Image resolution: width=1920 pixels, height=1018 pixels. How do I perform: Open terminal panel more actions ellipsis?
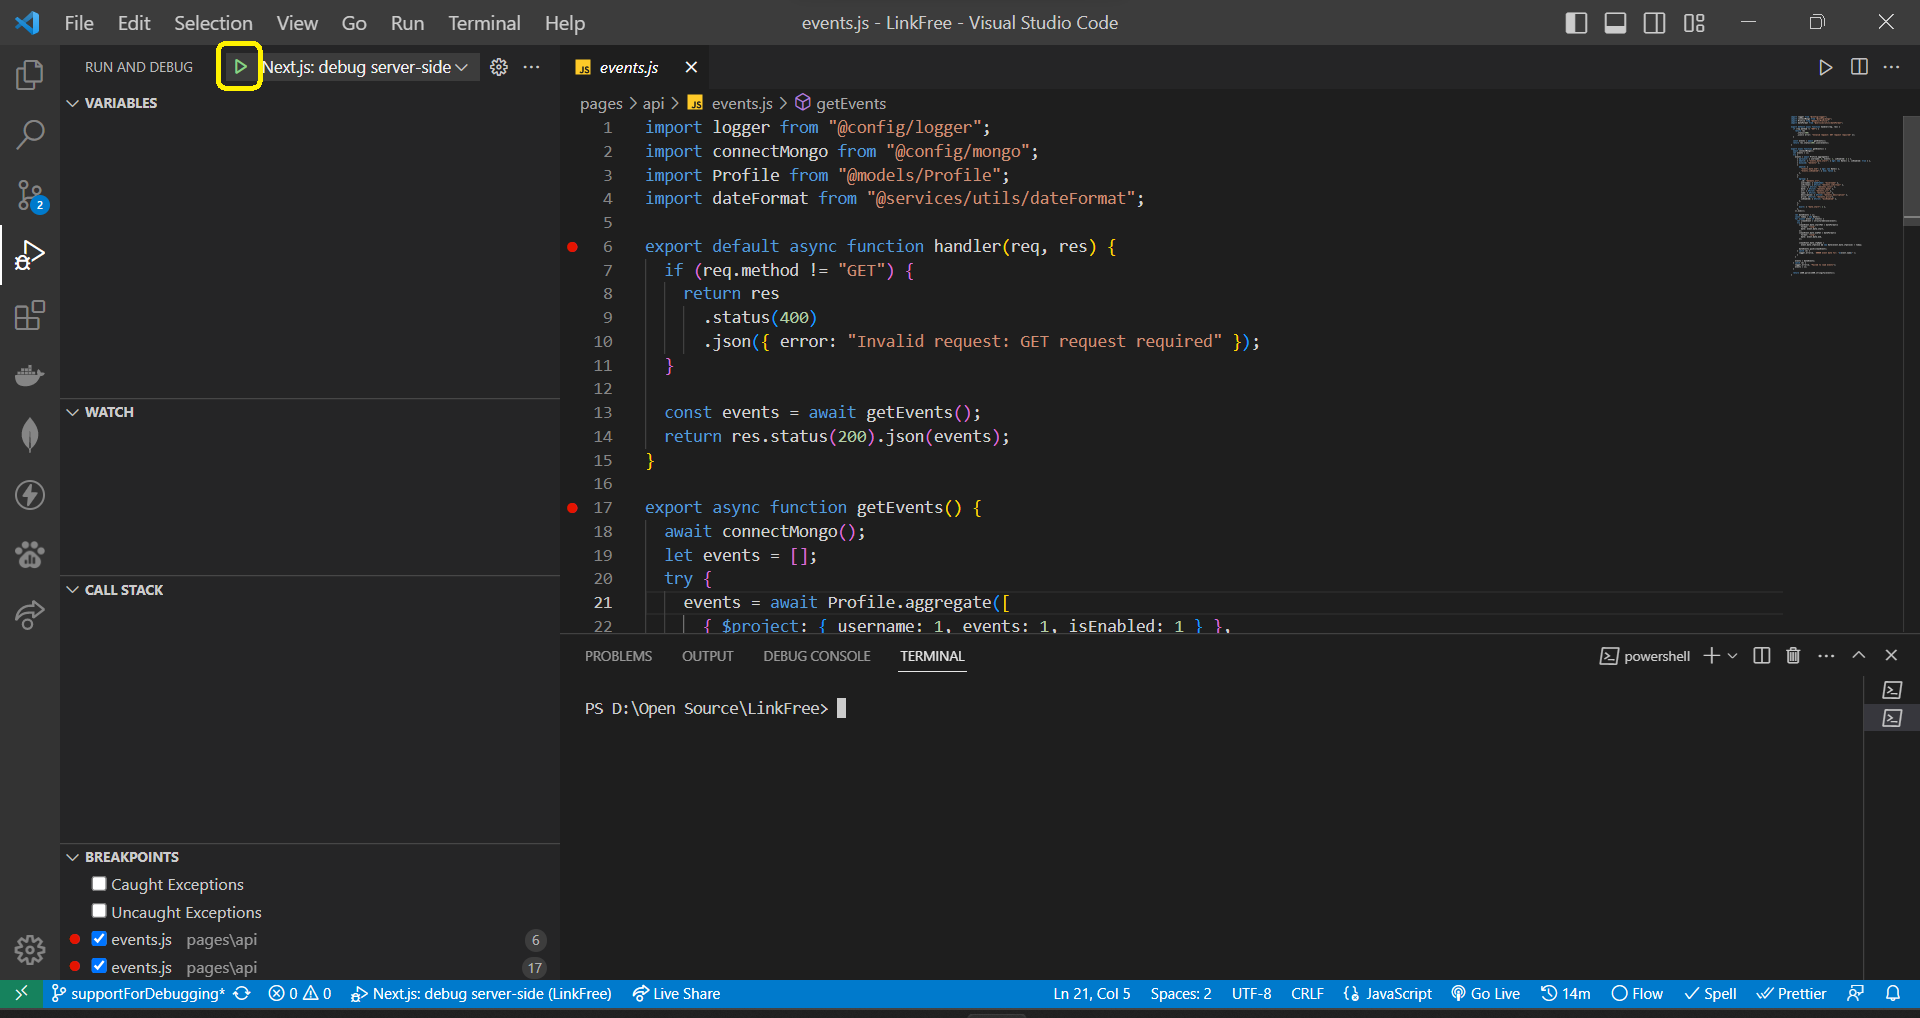point(1826,656)
